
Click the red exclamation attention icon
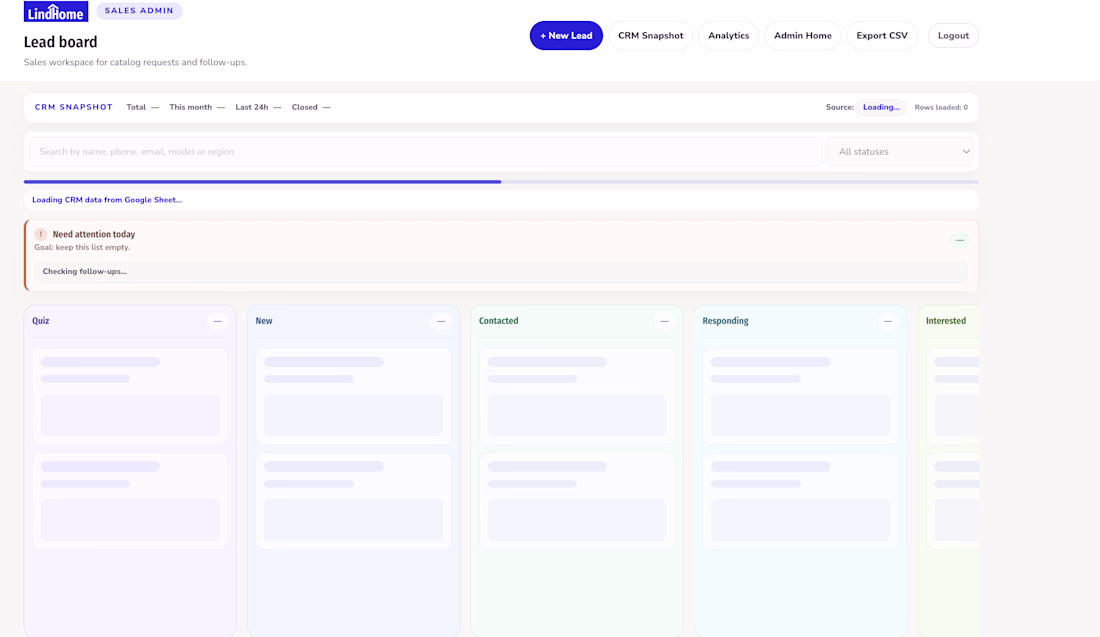click(x=41, y=234)
